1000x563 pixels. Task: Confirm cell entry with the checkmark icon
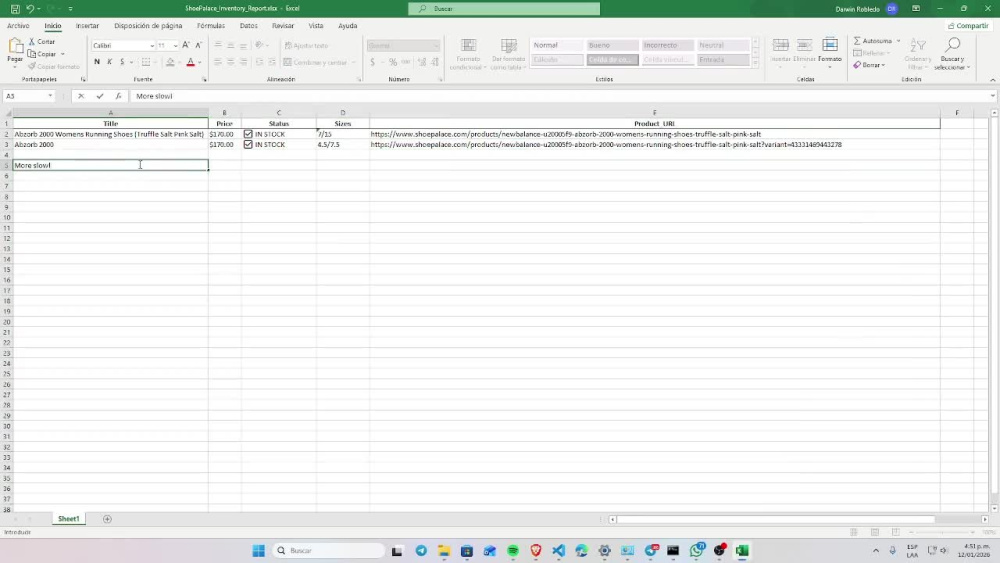click(x=99, y=96)
